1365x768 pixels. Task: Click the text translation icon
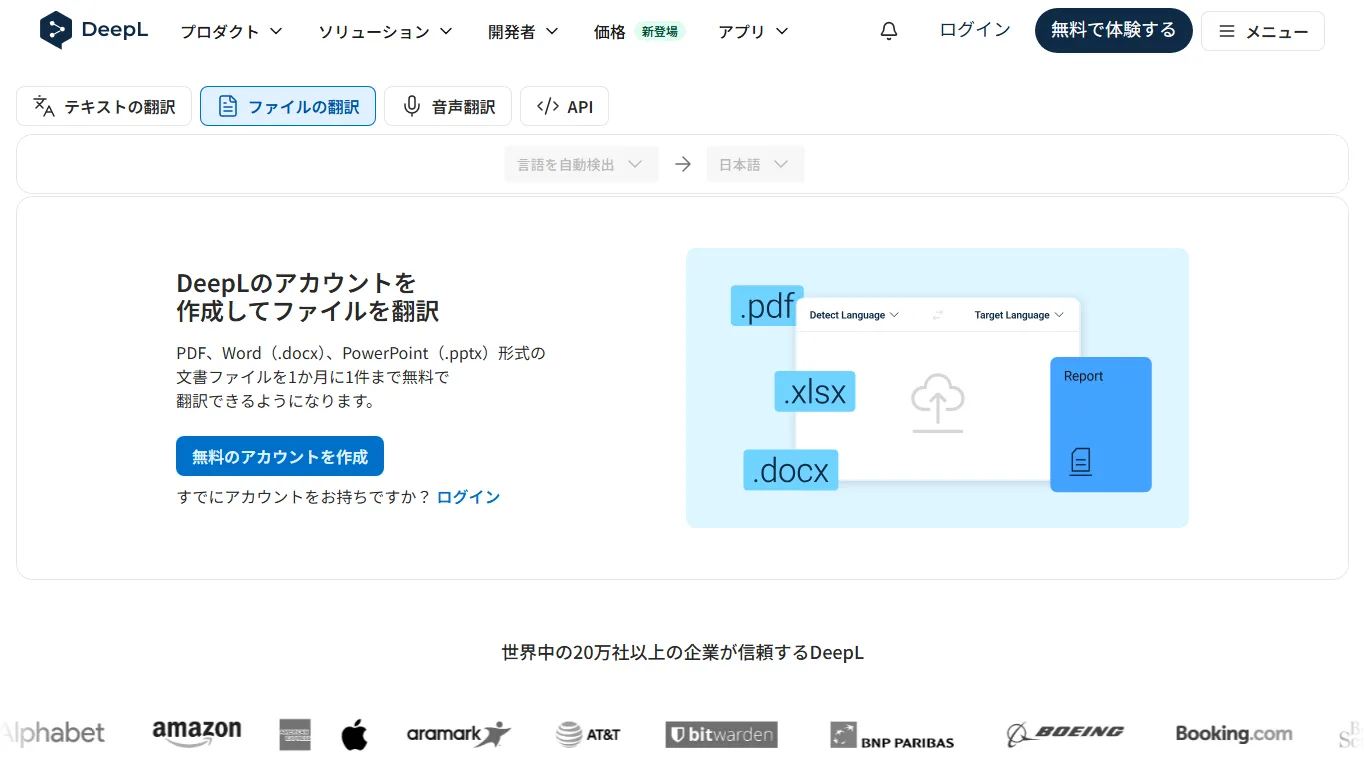point(44,106)
